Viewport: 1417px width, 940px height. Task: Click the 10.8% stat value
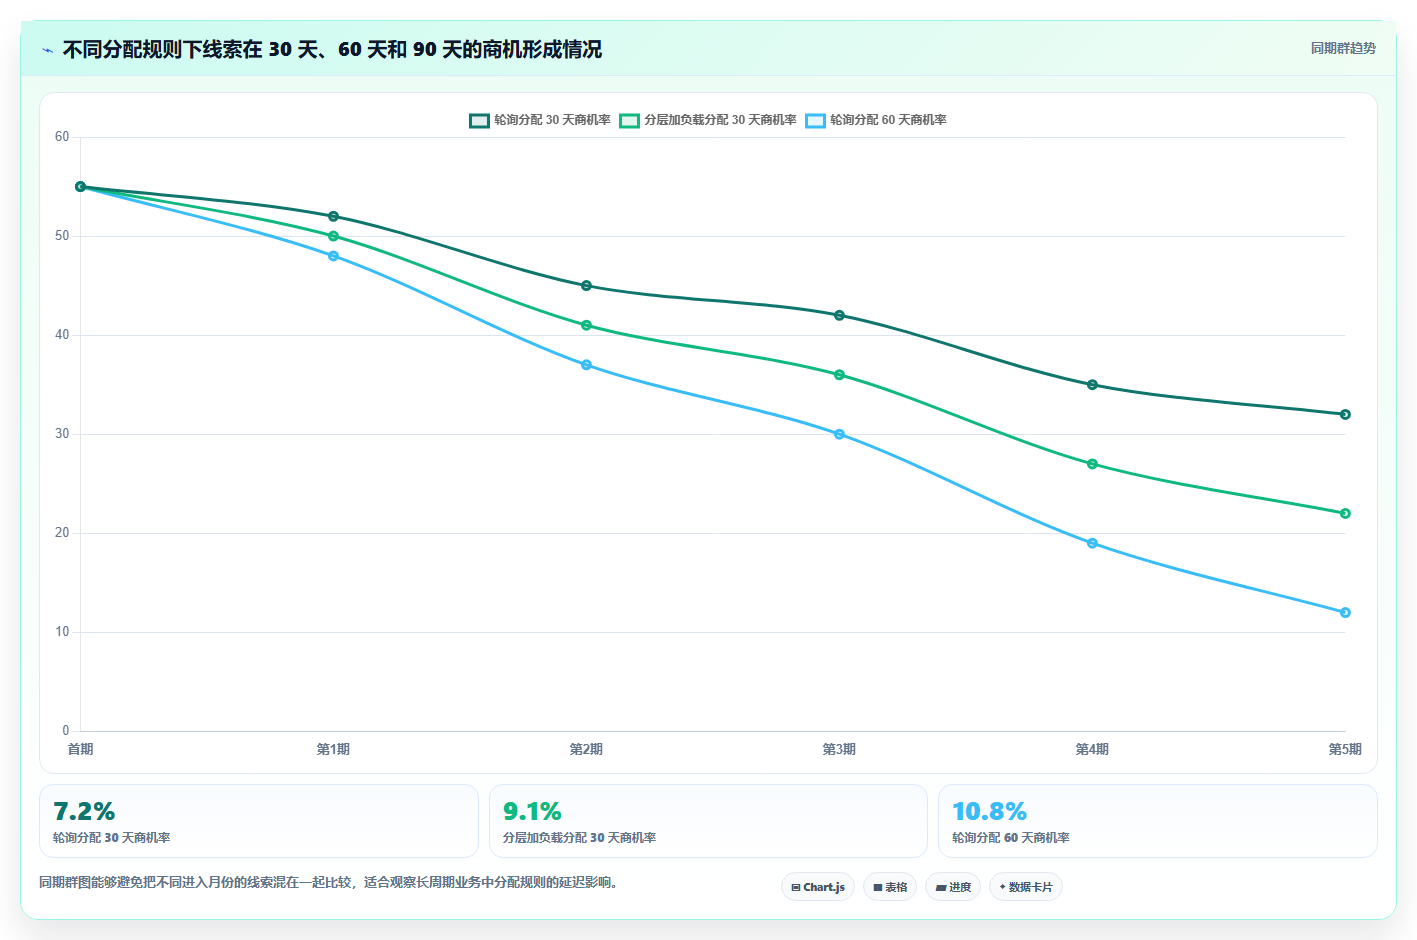pos(990,811)
